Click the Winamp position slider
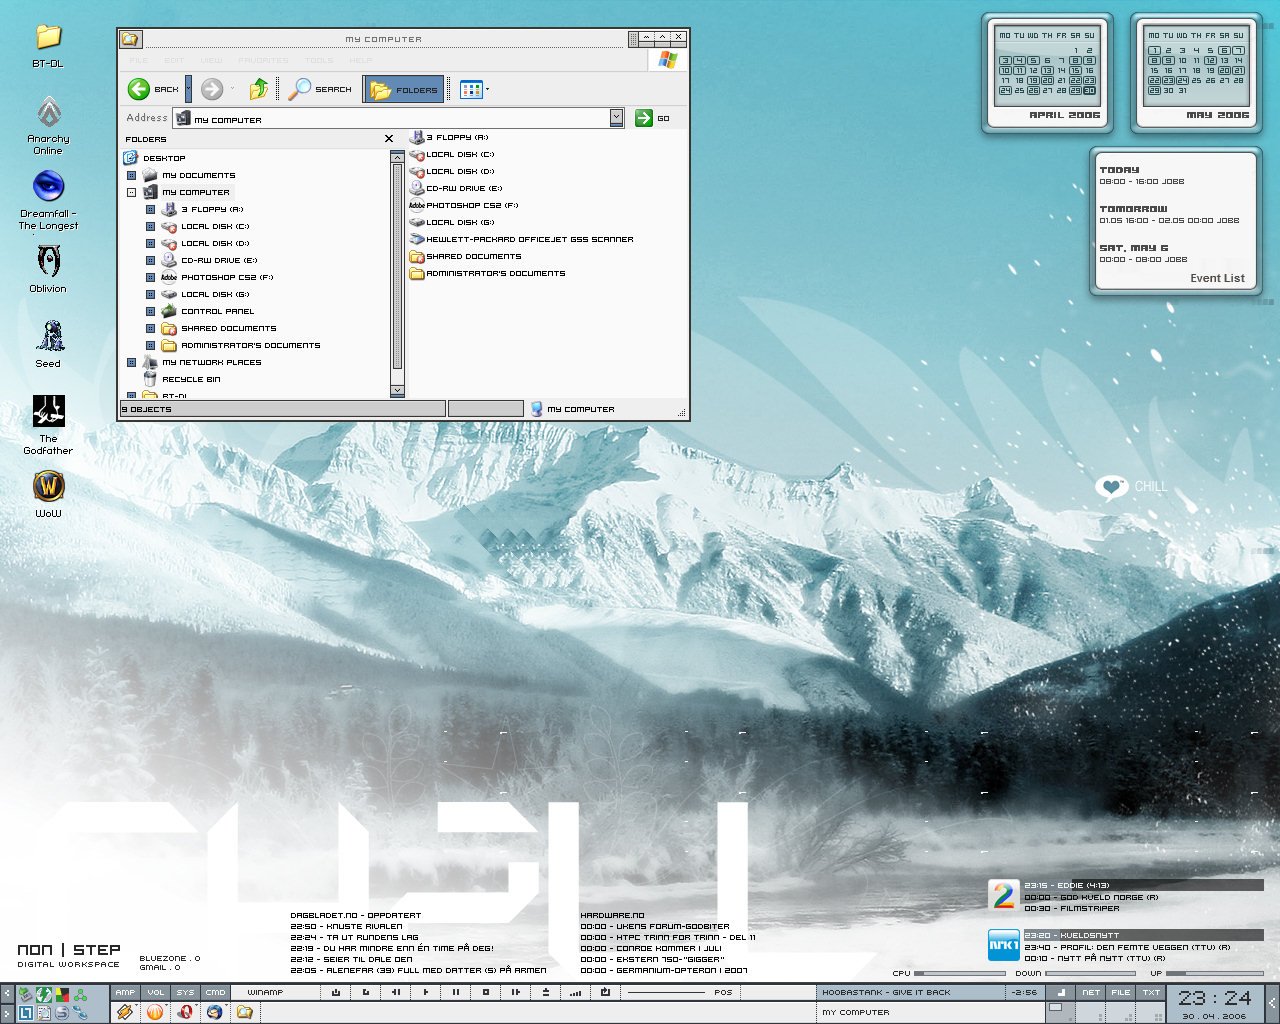The width and height of the screenshot is (1280, 1024). coord(665,992)
